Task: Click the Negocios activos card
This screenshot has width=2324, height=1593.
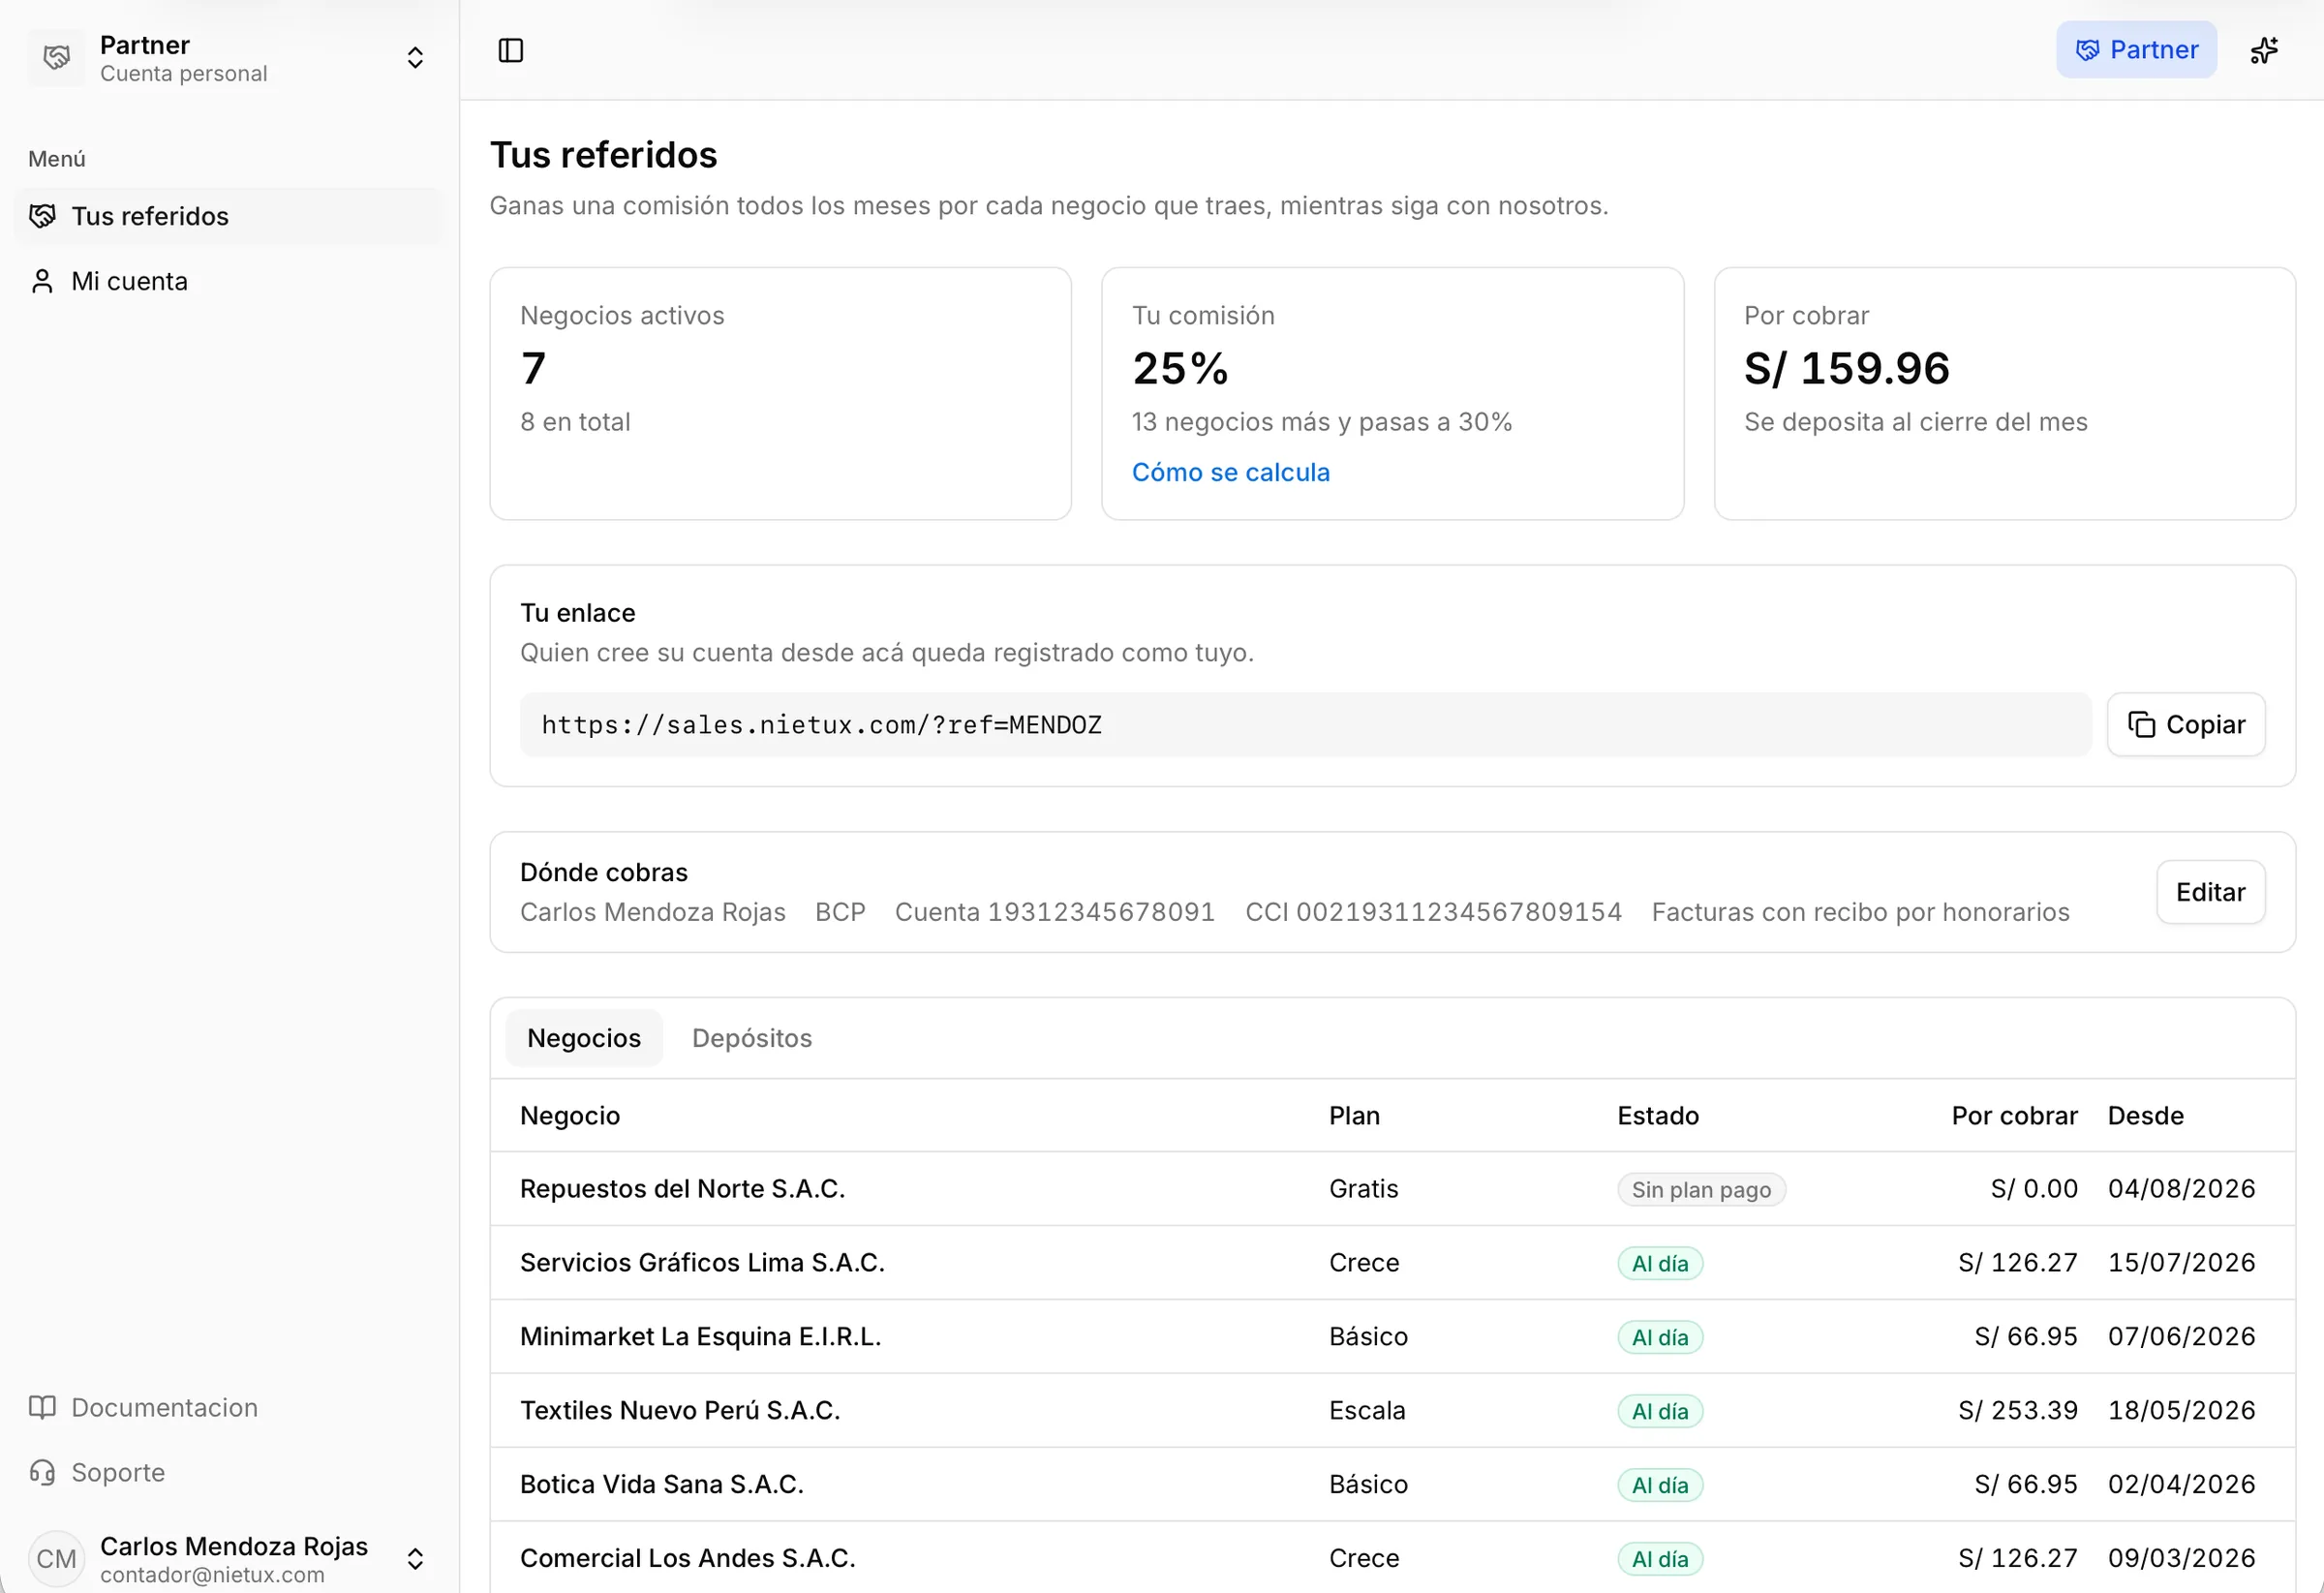Action: point(780,393)
